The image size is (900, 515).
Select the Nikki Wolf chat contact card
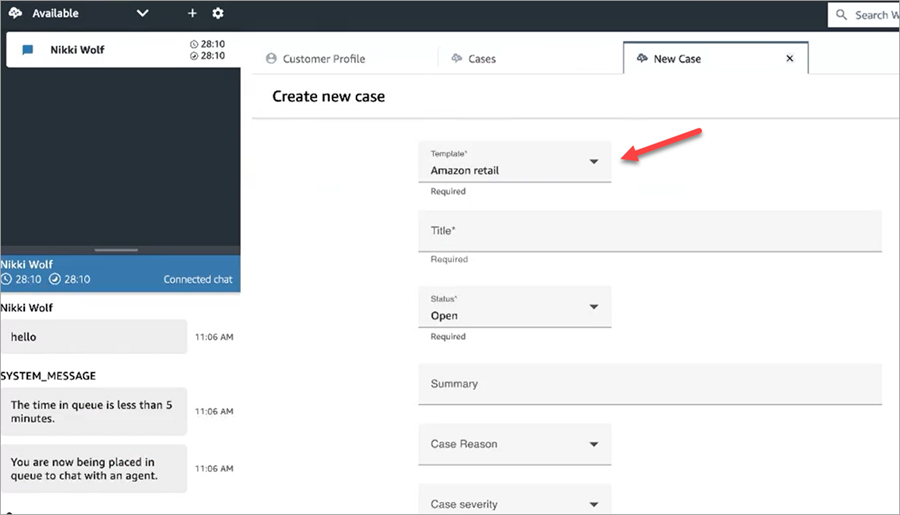point(120,50)
